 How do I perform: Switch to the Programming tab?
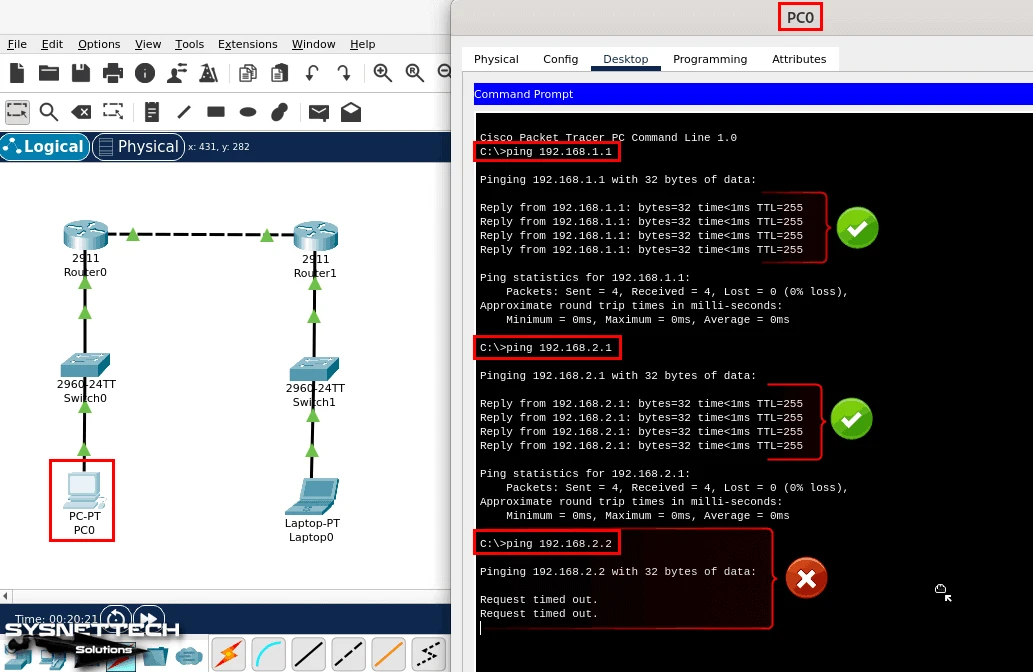[710, 59]
